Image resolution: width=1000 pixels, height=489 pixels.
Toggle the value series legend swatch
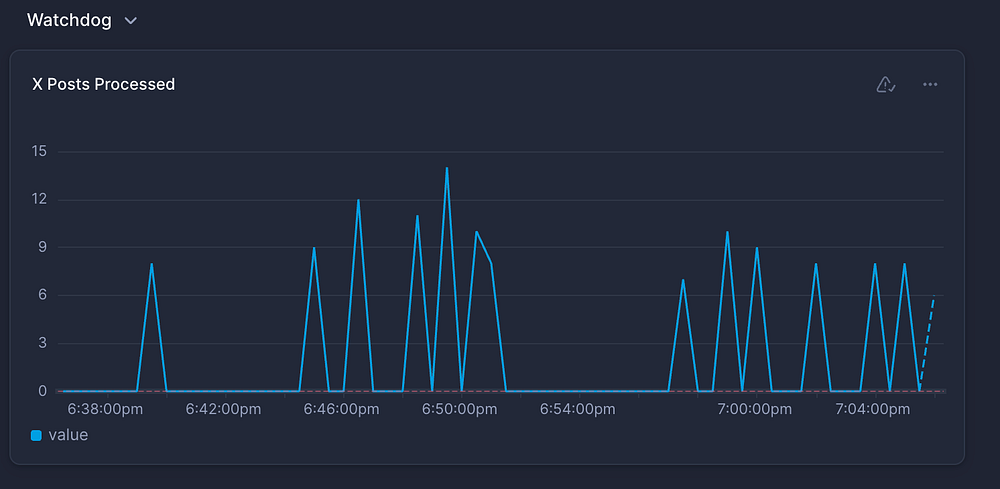[36, 435]
